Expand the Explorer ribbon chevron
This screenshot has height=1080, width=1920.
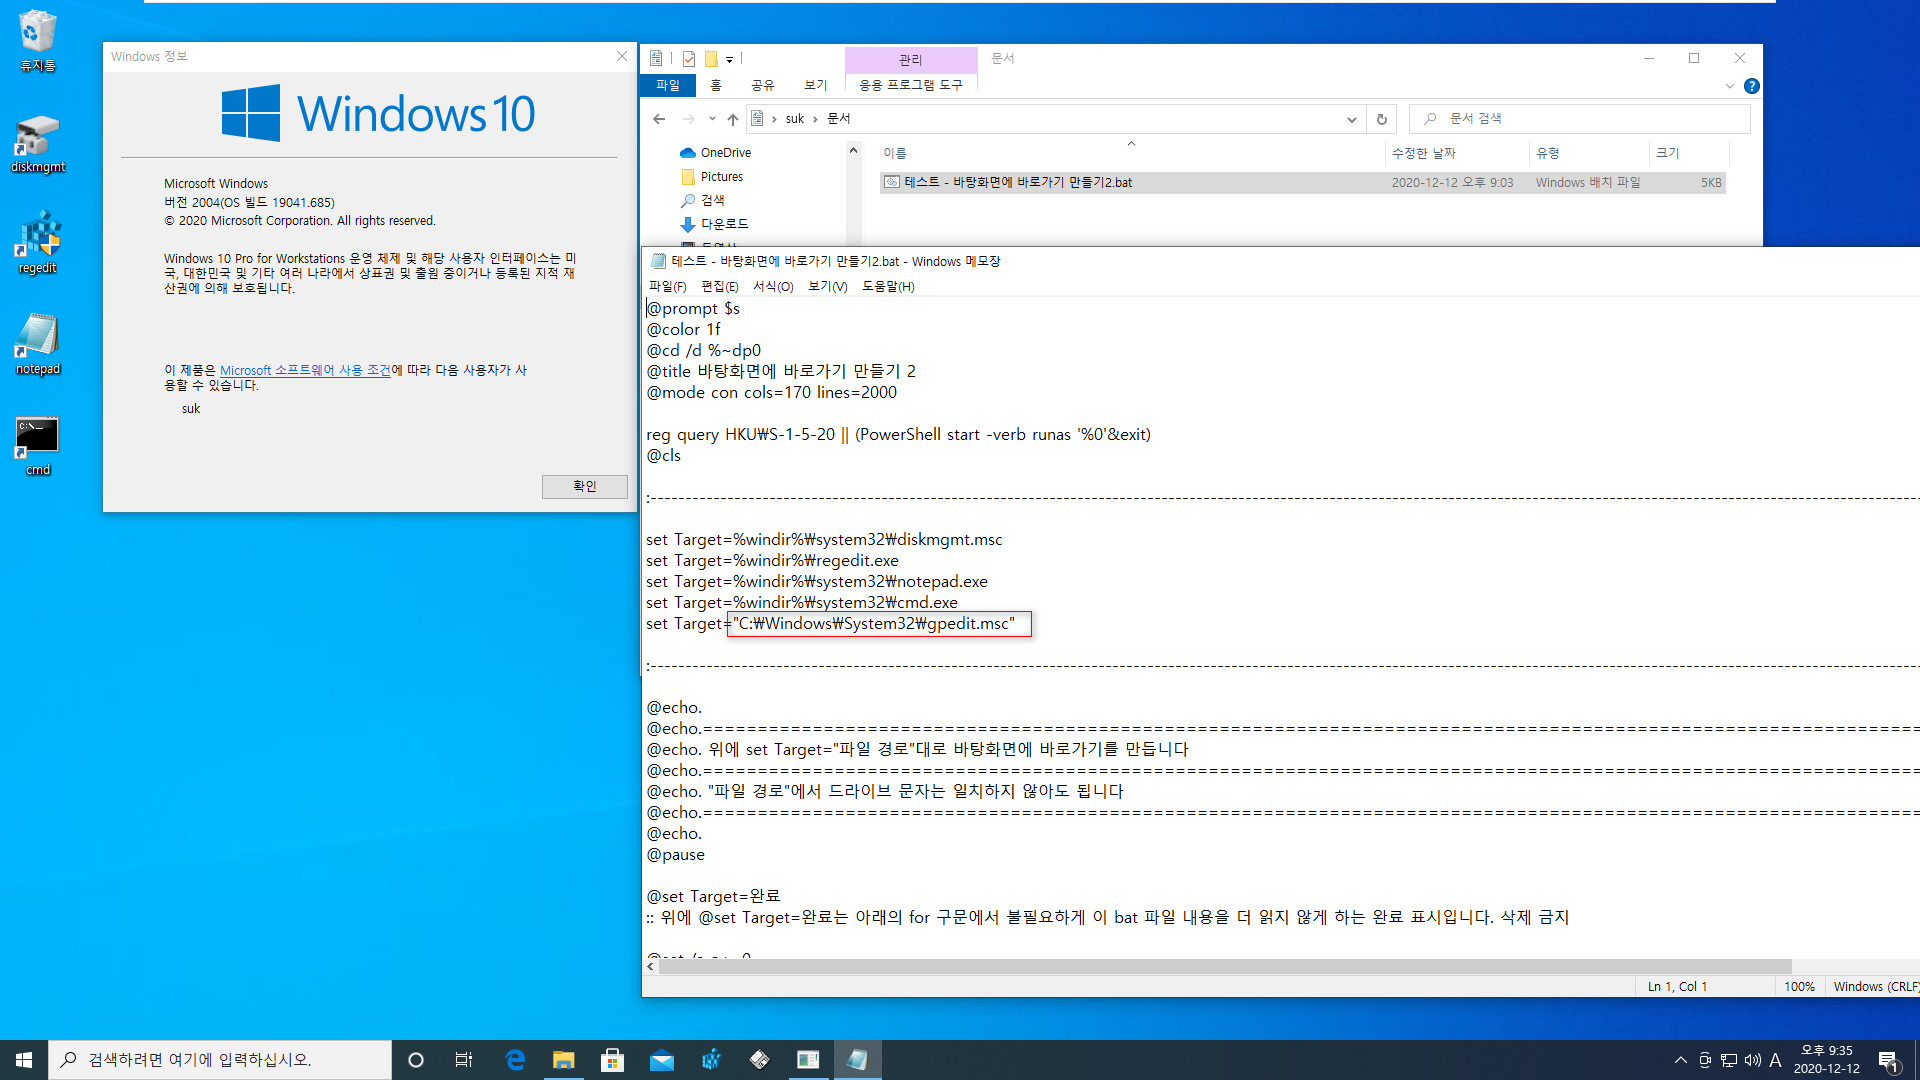tap(1729, 86)
